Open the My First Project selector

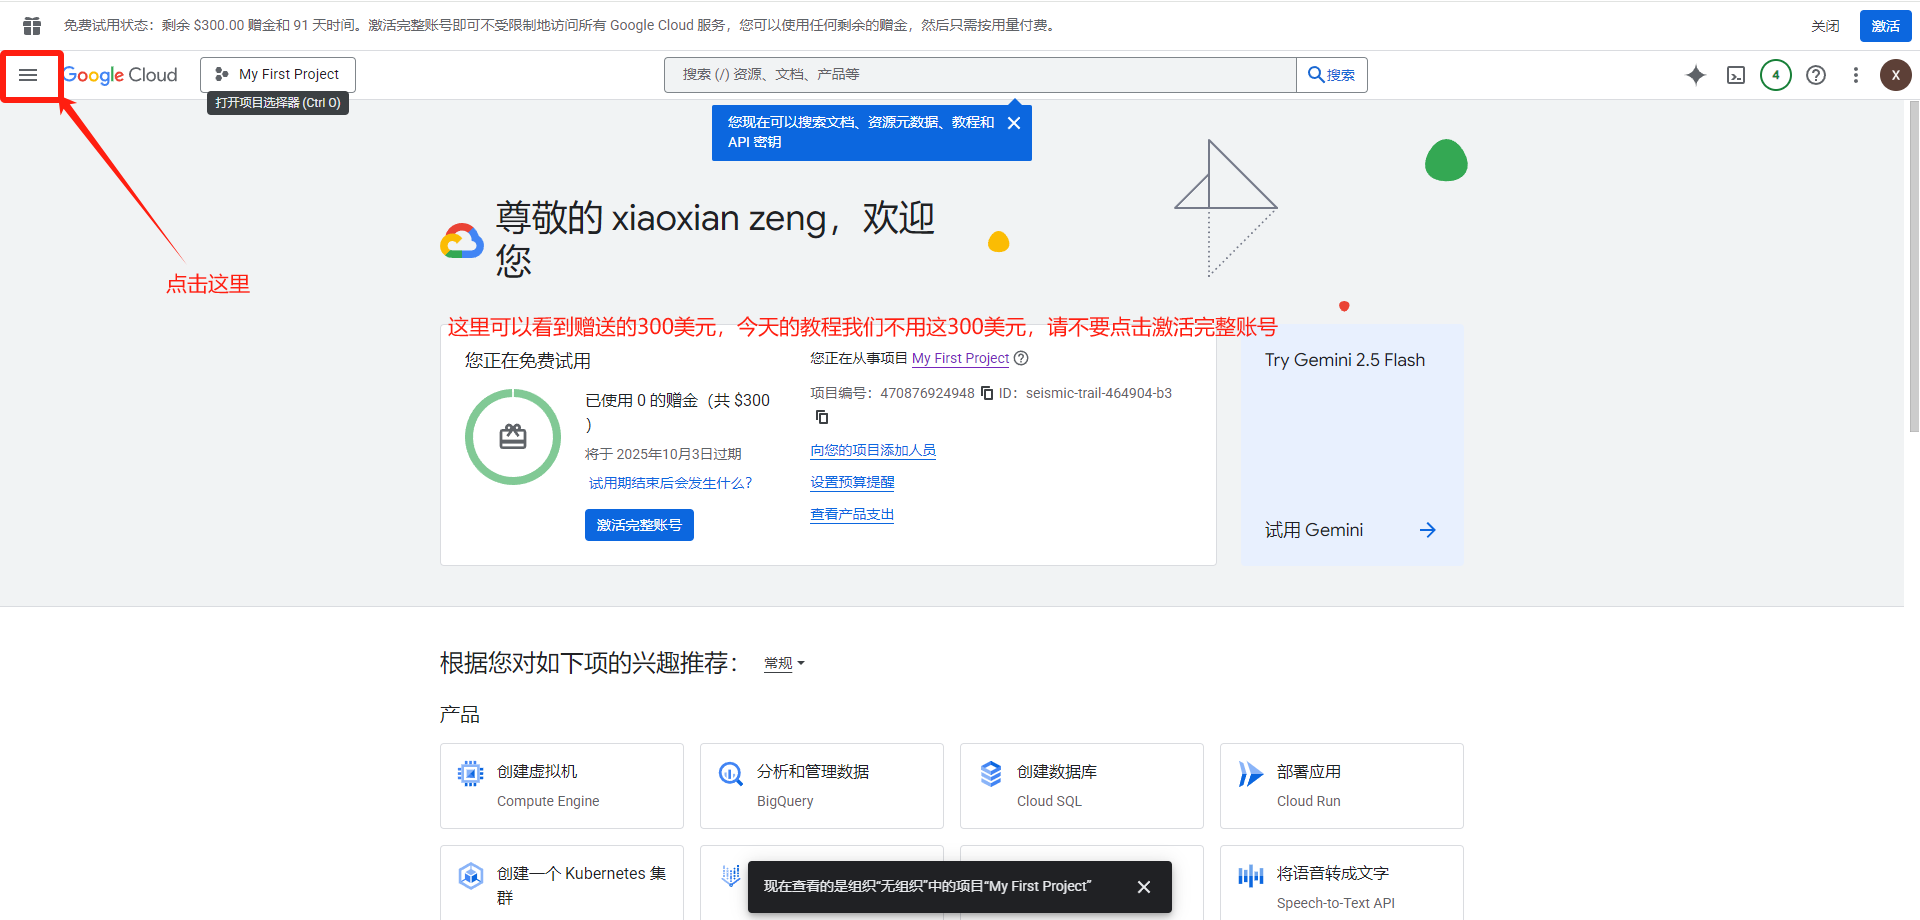[278, 74]
